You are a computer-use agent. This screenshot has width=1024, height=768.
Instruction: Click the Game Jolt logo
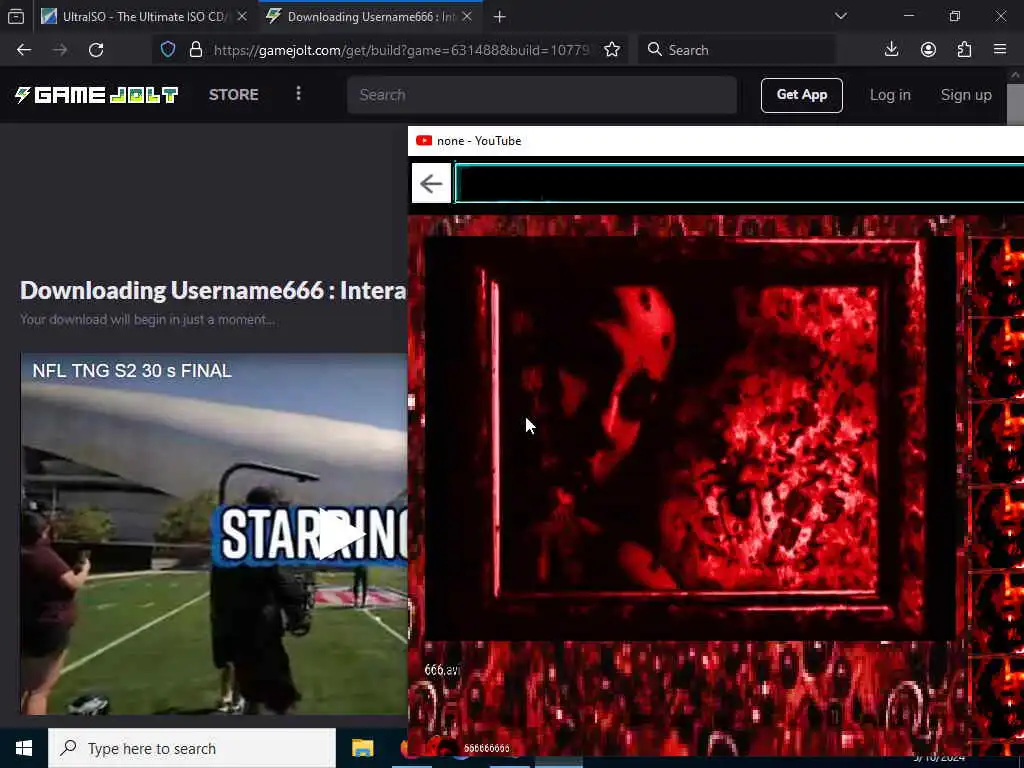(x=96, y=95)
